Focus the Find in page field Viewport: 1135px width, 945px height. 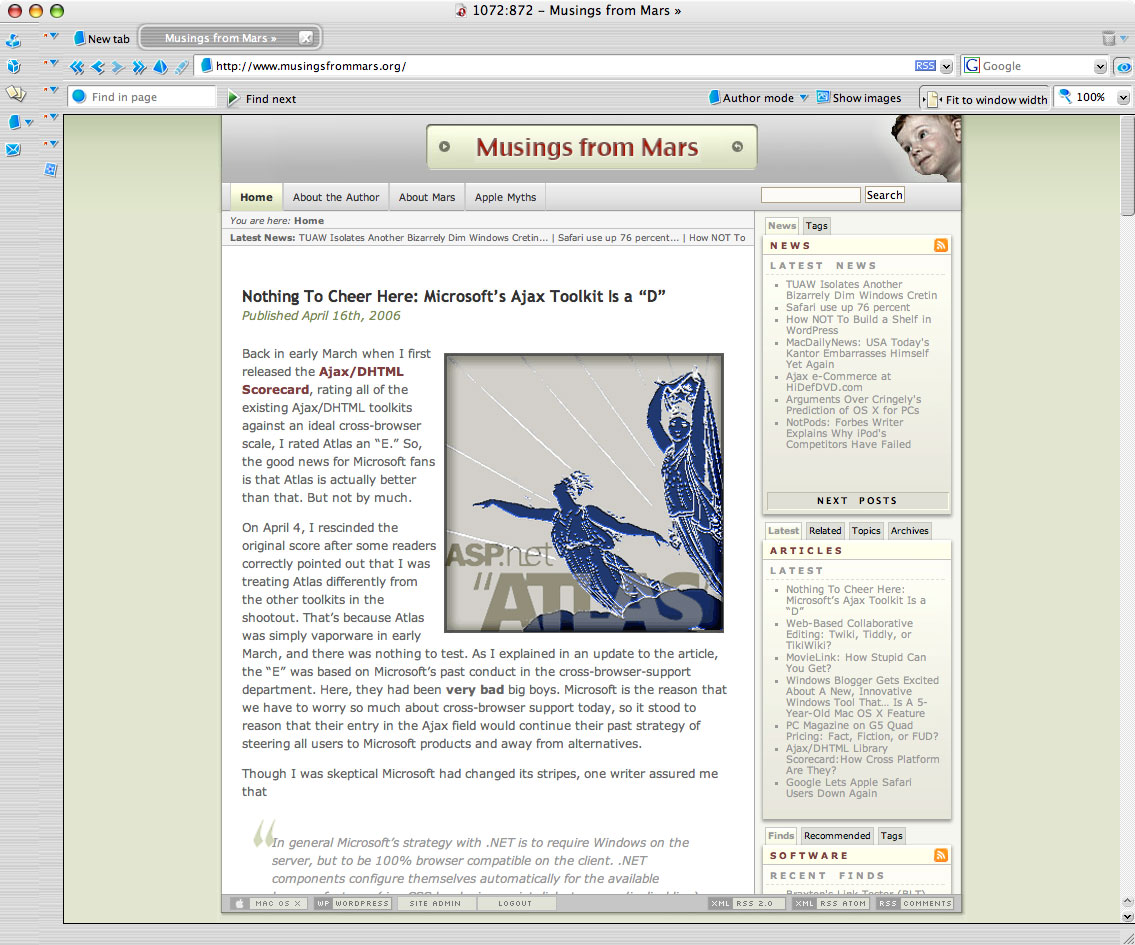143,97
